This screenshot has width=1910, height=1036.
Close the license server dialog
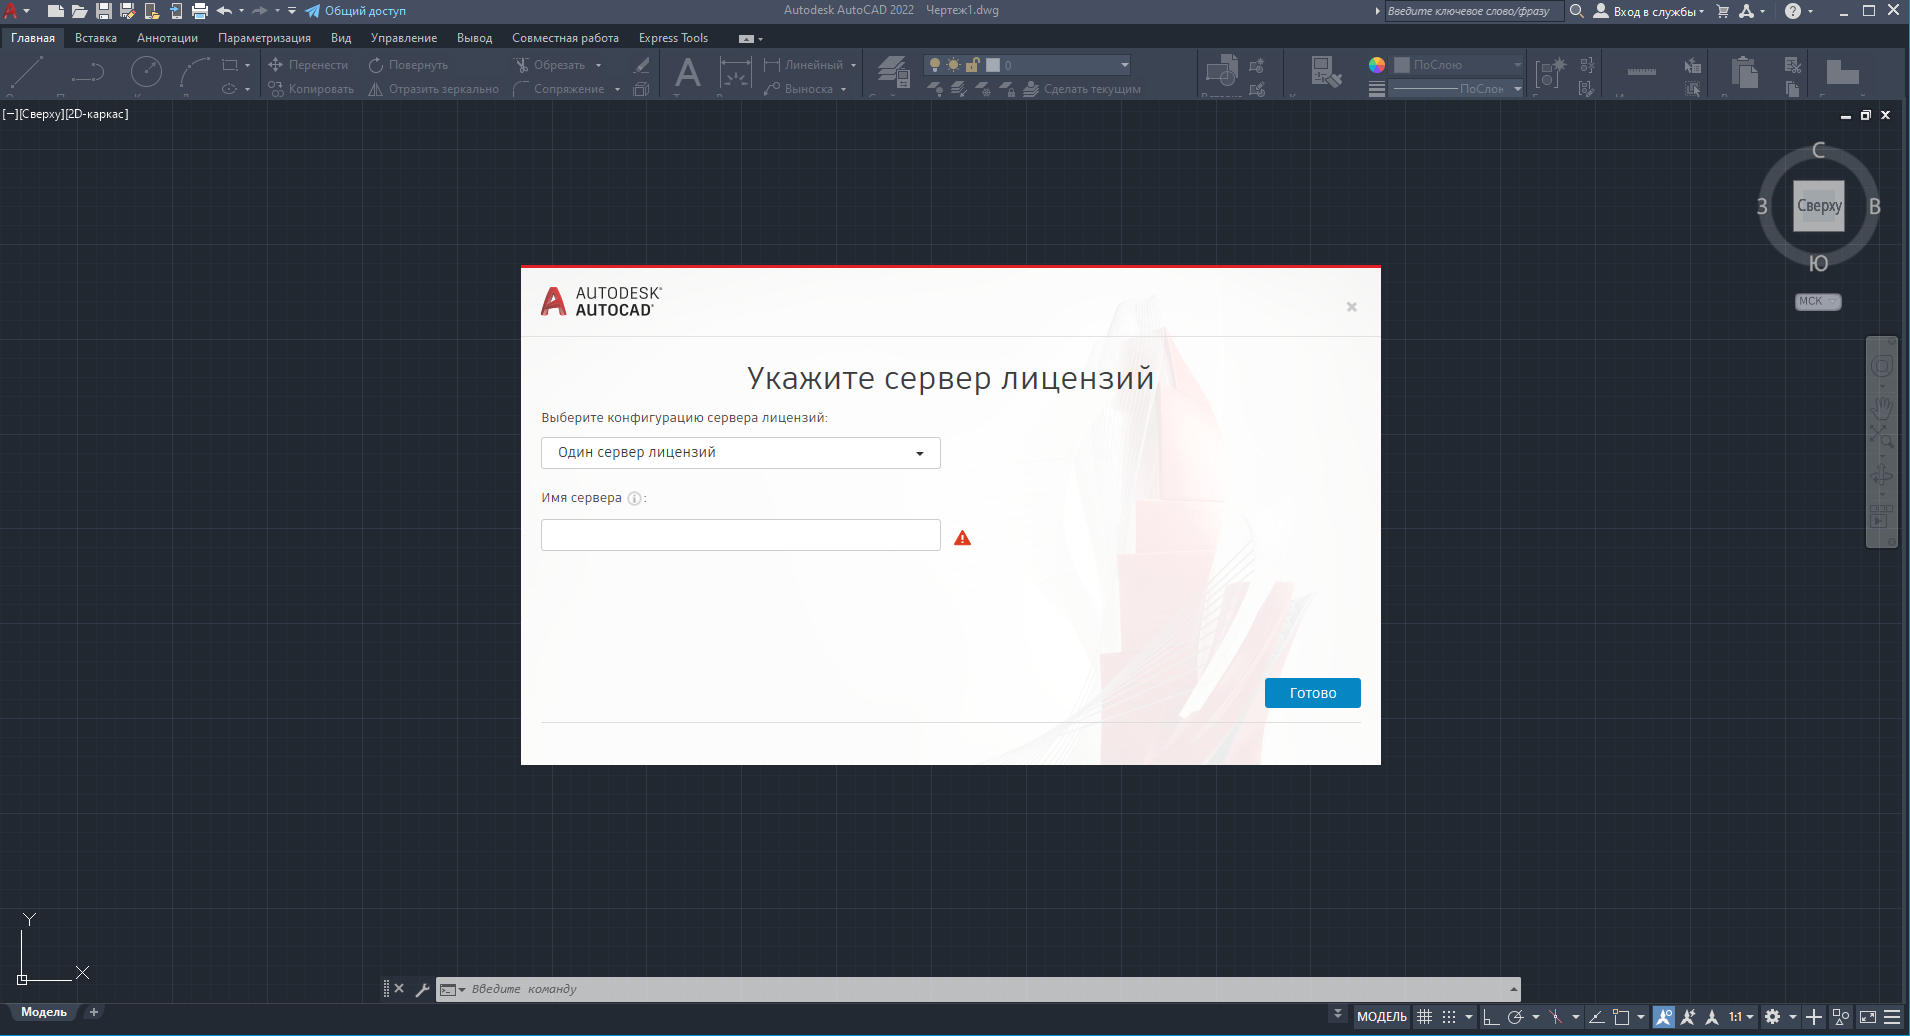pos(1351,307)
